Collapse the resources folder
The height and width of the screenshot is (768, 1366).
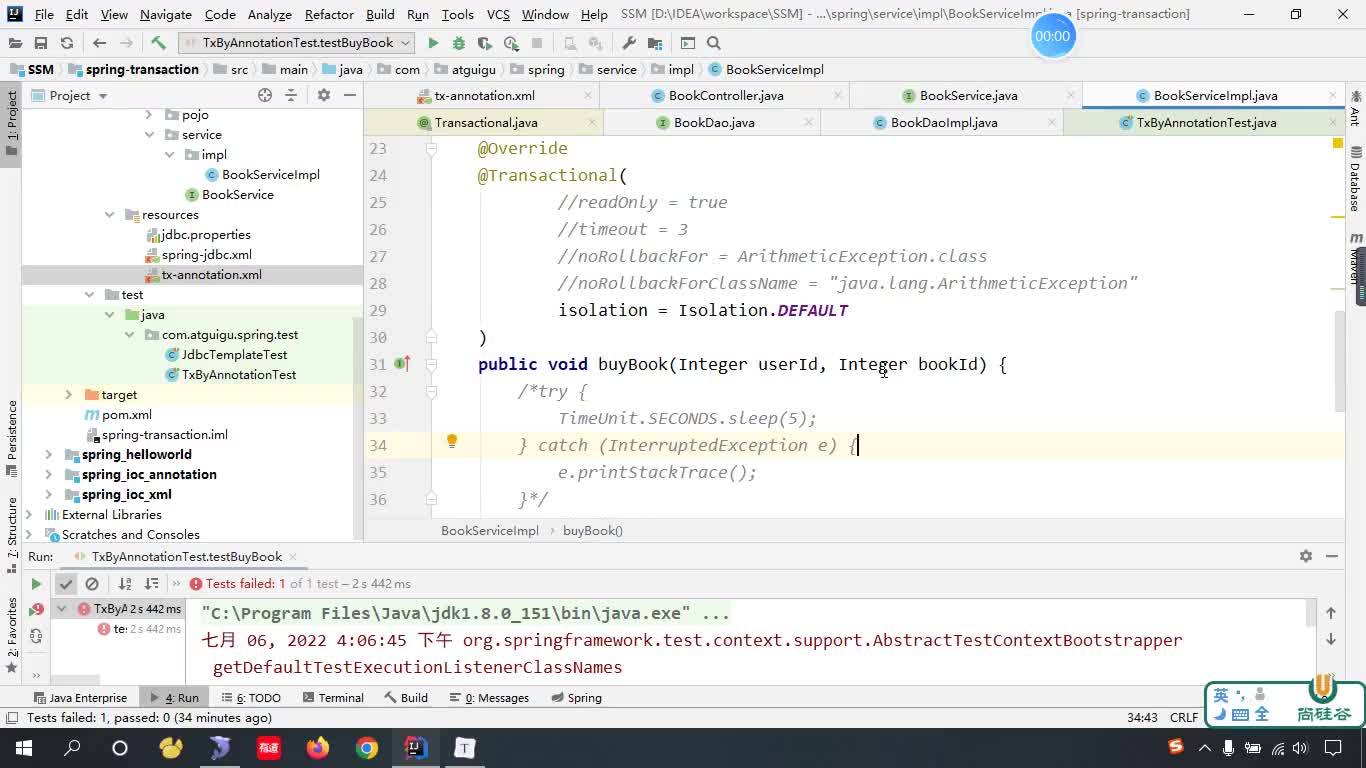(x=109, y=215)
